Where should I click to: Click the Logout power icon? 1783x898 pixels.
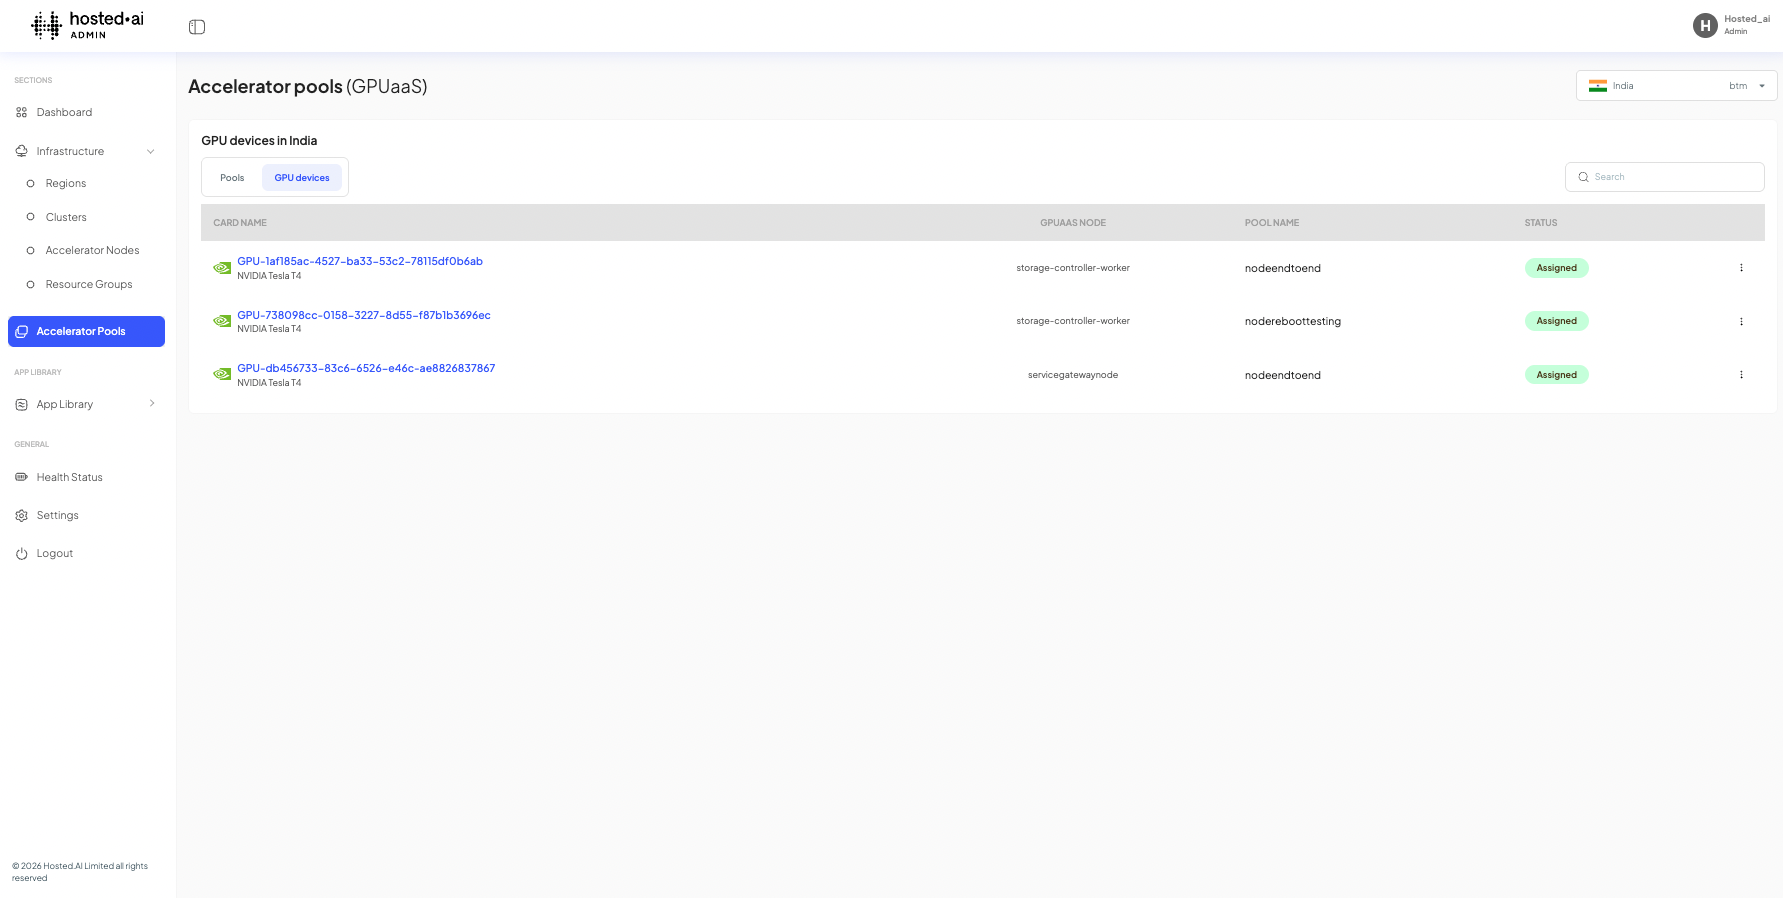point(21,554)
